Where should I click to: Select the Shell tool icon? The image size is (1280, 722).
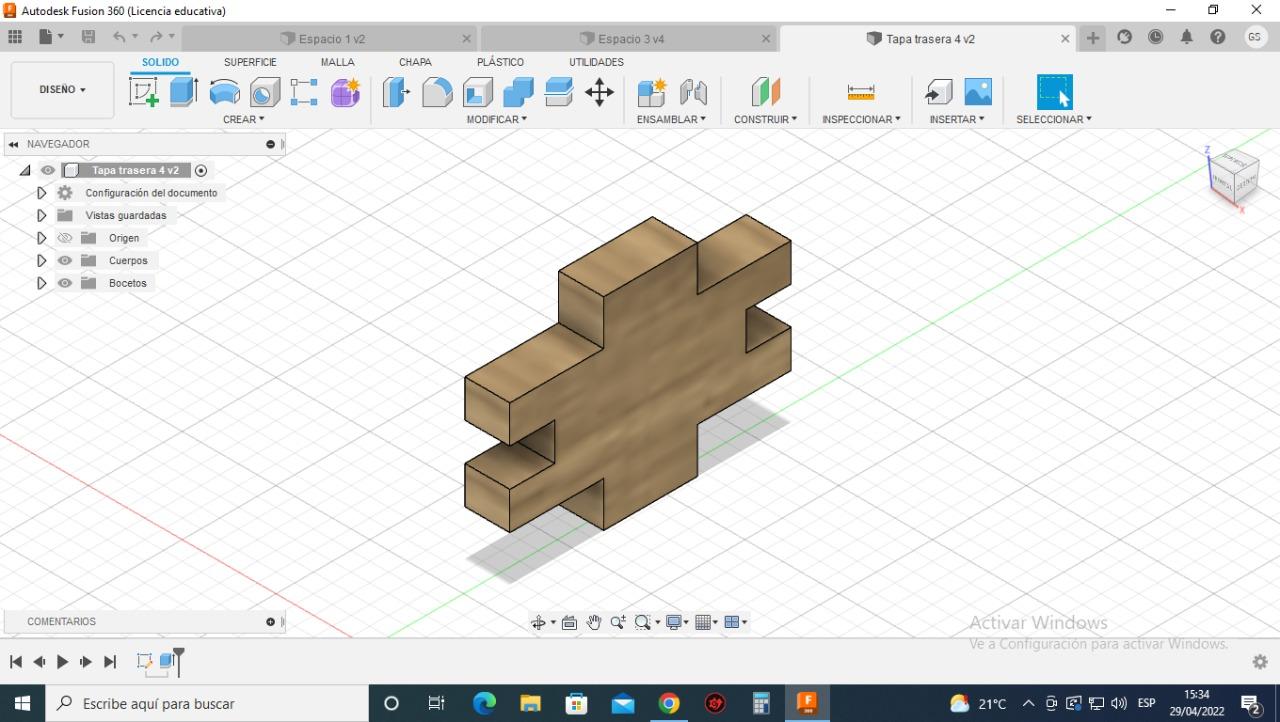coord(478,92)
